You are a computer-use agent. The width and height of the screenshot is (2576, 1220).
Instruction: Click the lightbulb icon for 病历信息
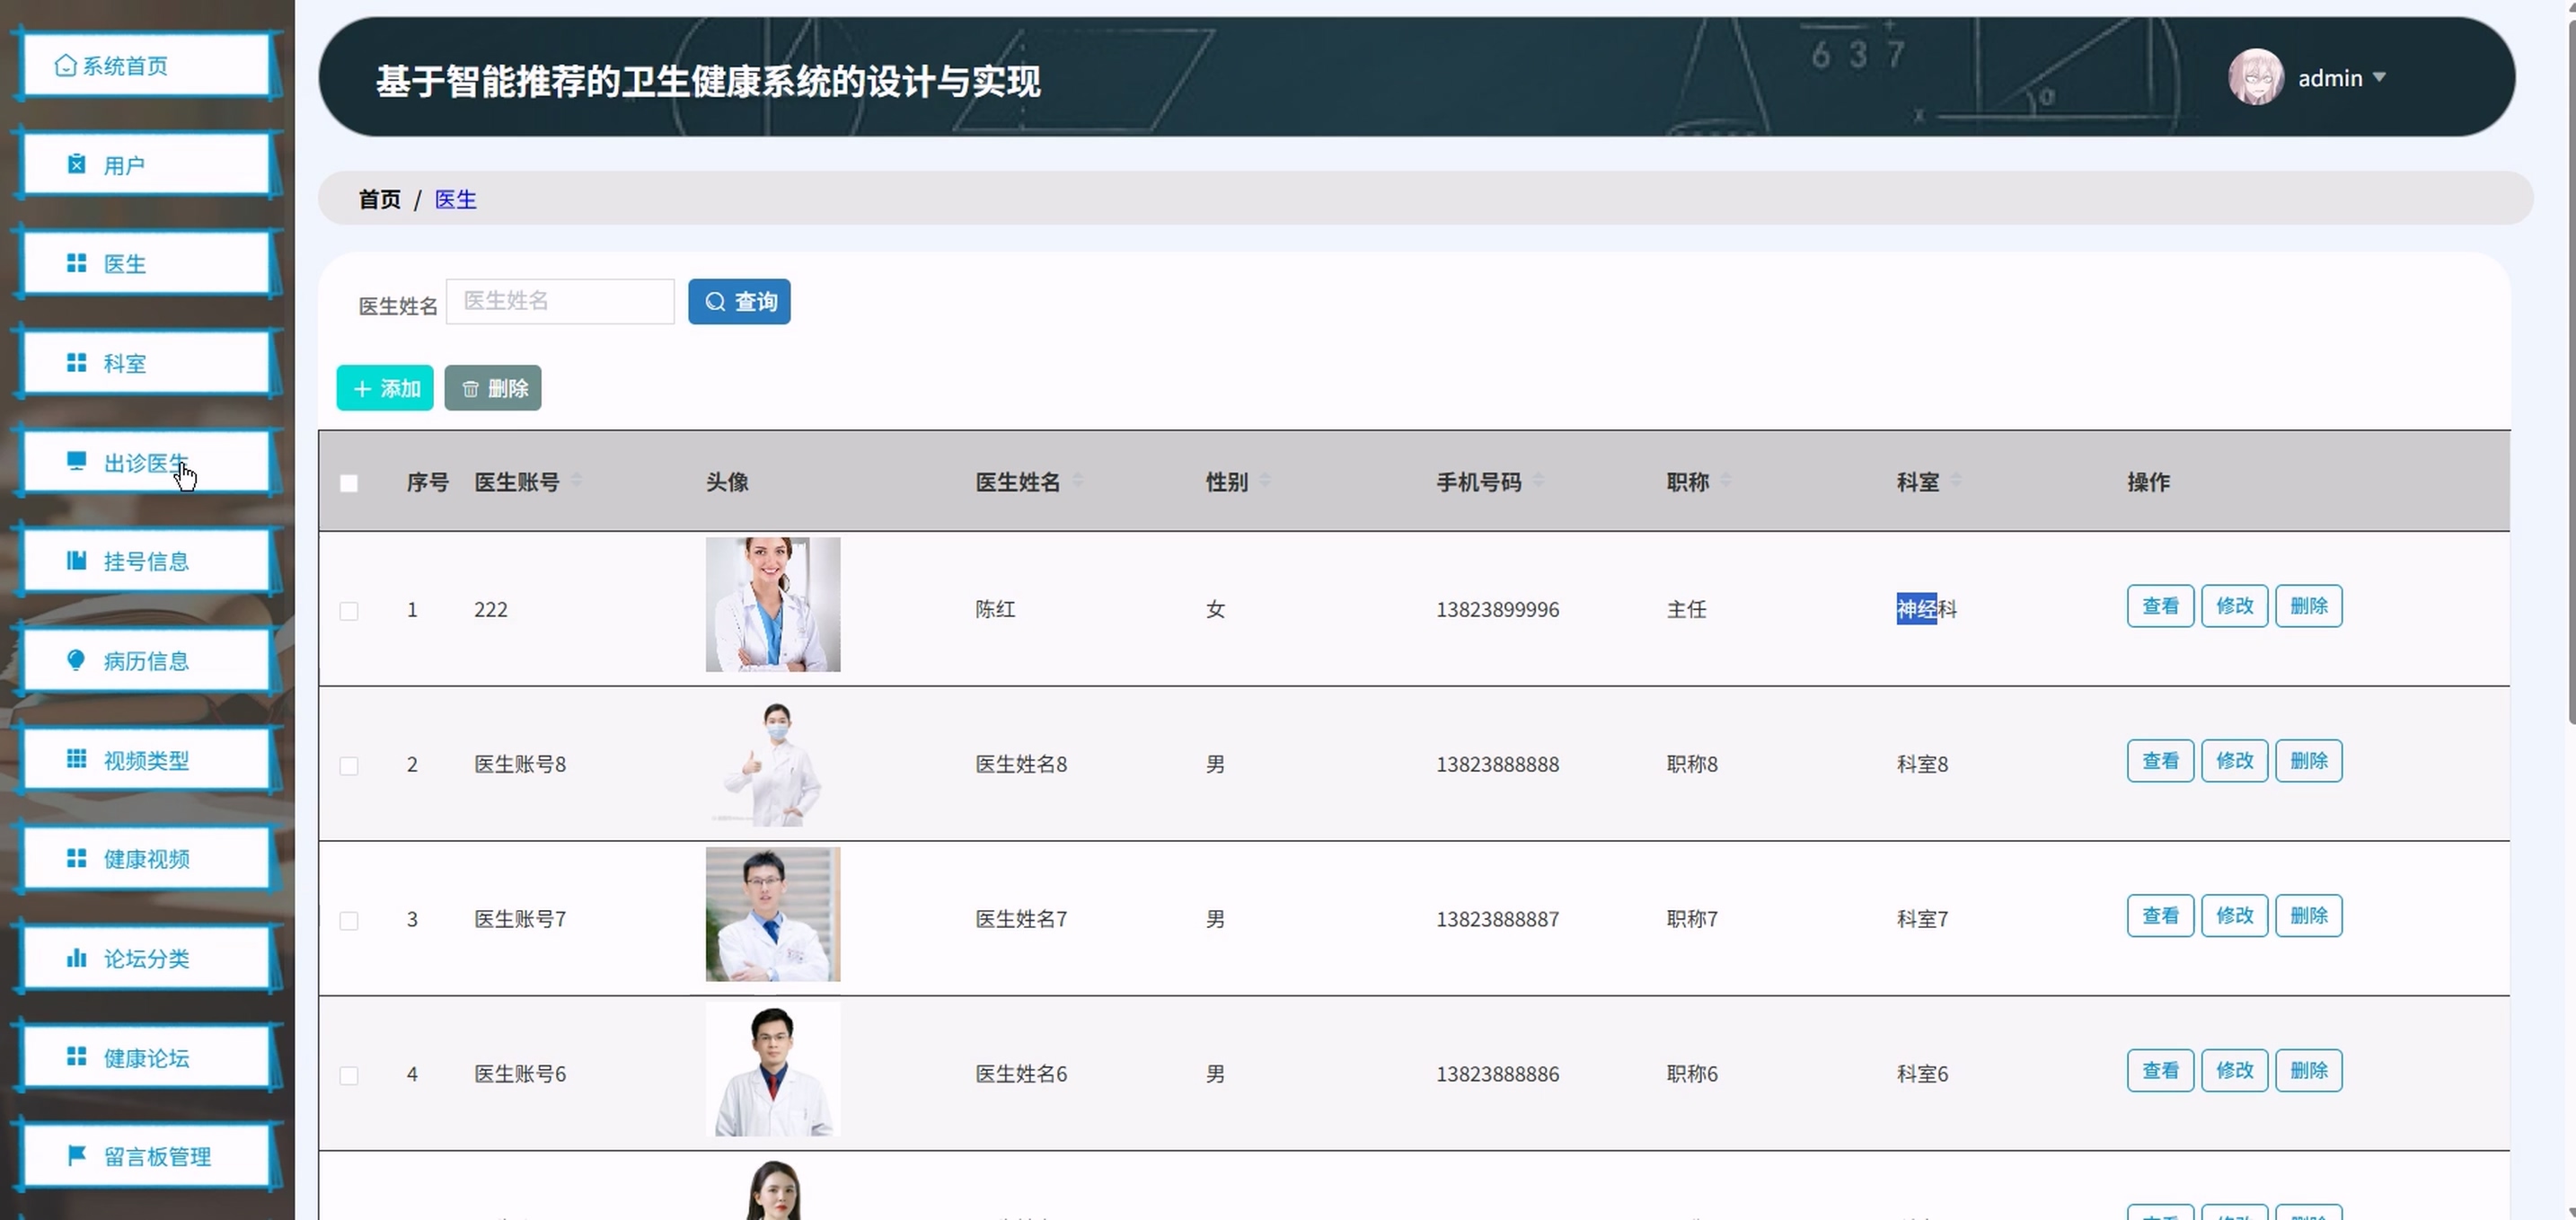[x=76, y=660]
